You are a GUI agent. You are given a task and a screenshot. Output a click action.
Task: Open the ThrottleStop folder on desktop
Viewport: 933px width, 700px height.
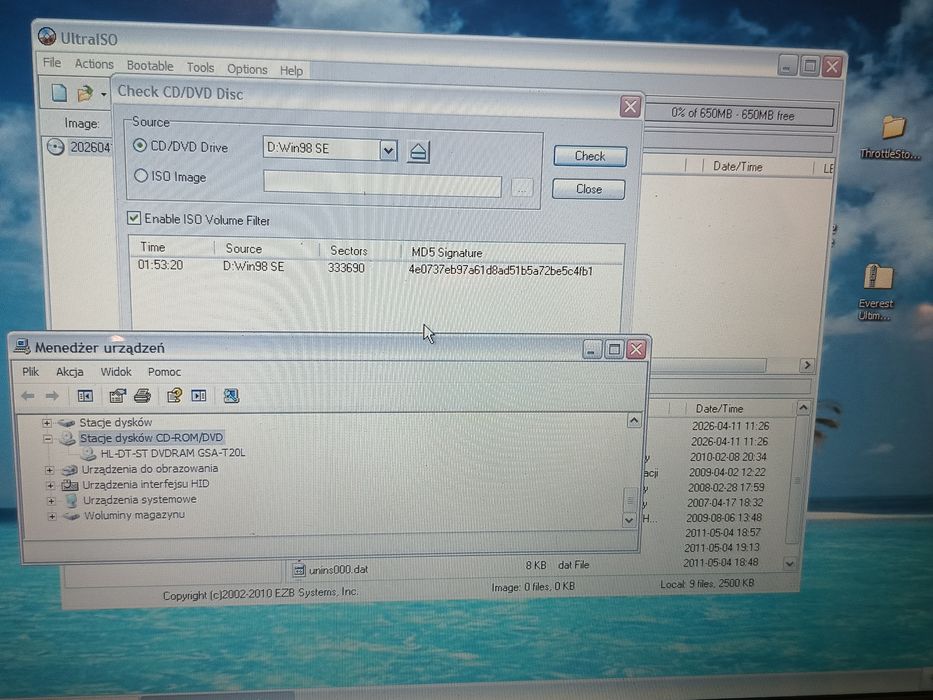click(x=890, y=136)
